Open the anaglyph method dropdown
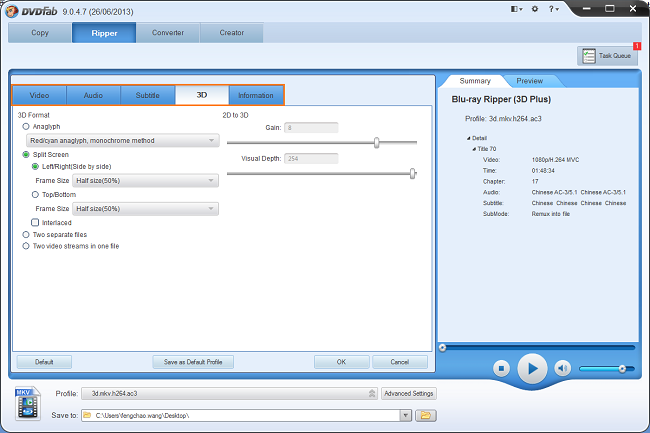This screenshot has height=433, width=650. 122,140
